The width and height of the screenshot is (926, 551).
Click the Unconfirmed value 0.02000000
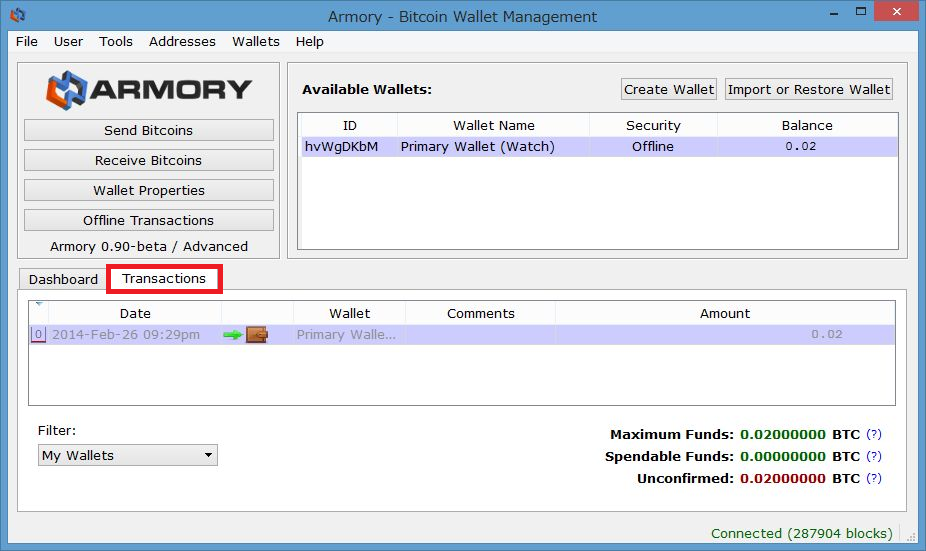782,478
